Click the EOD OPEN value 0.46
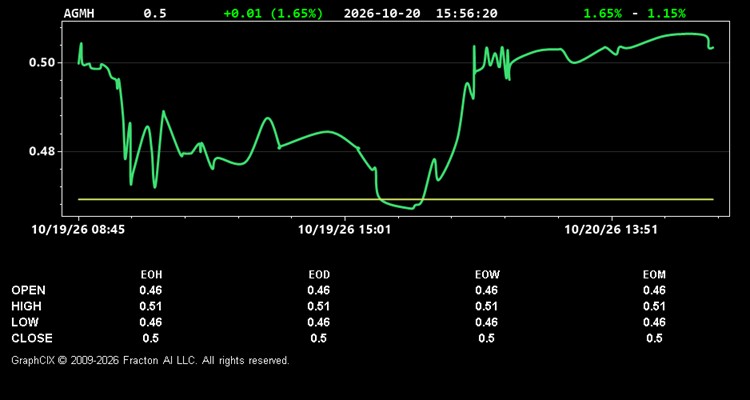750x400 pixels. click(319, 290)
